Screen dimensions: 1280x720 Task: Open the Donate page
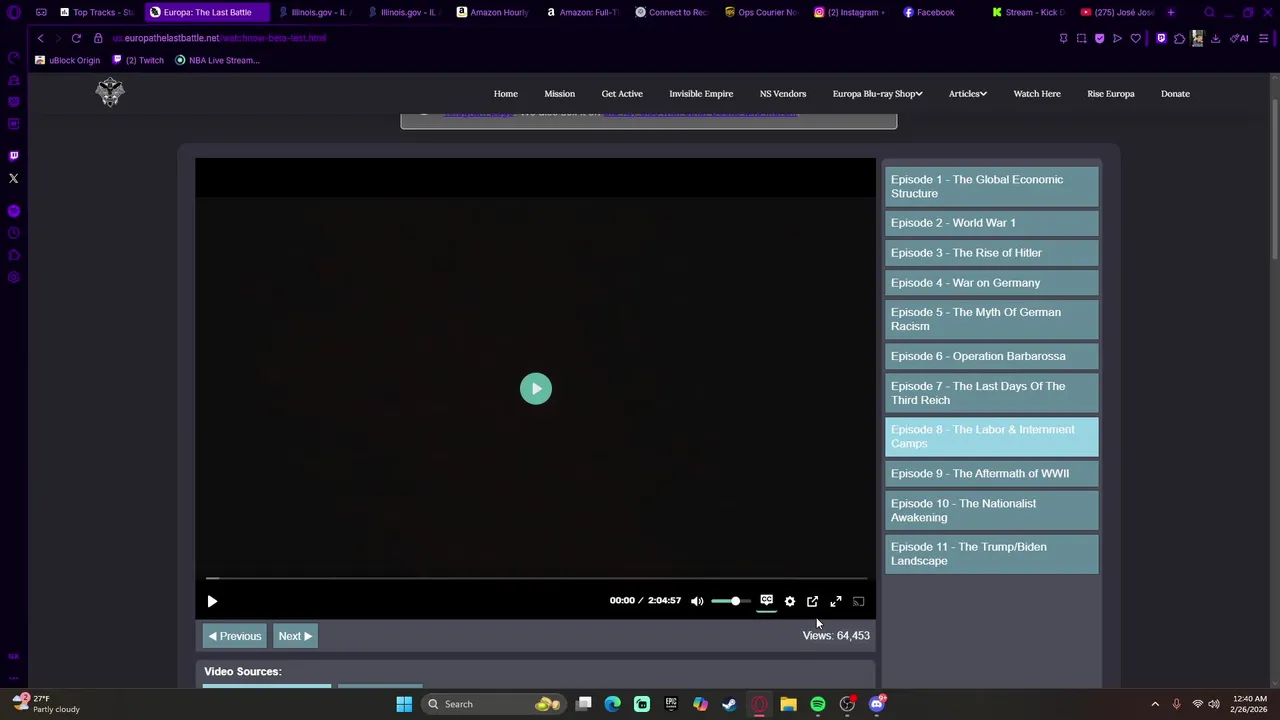(x=1175, y=94)
